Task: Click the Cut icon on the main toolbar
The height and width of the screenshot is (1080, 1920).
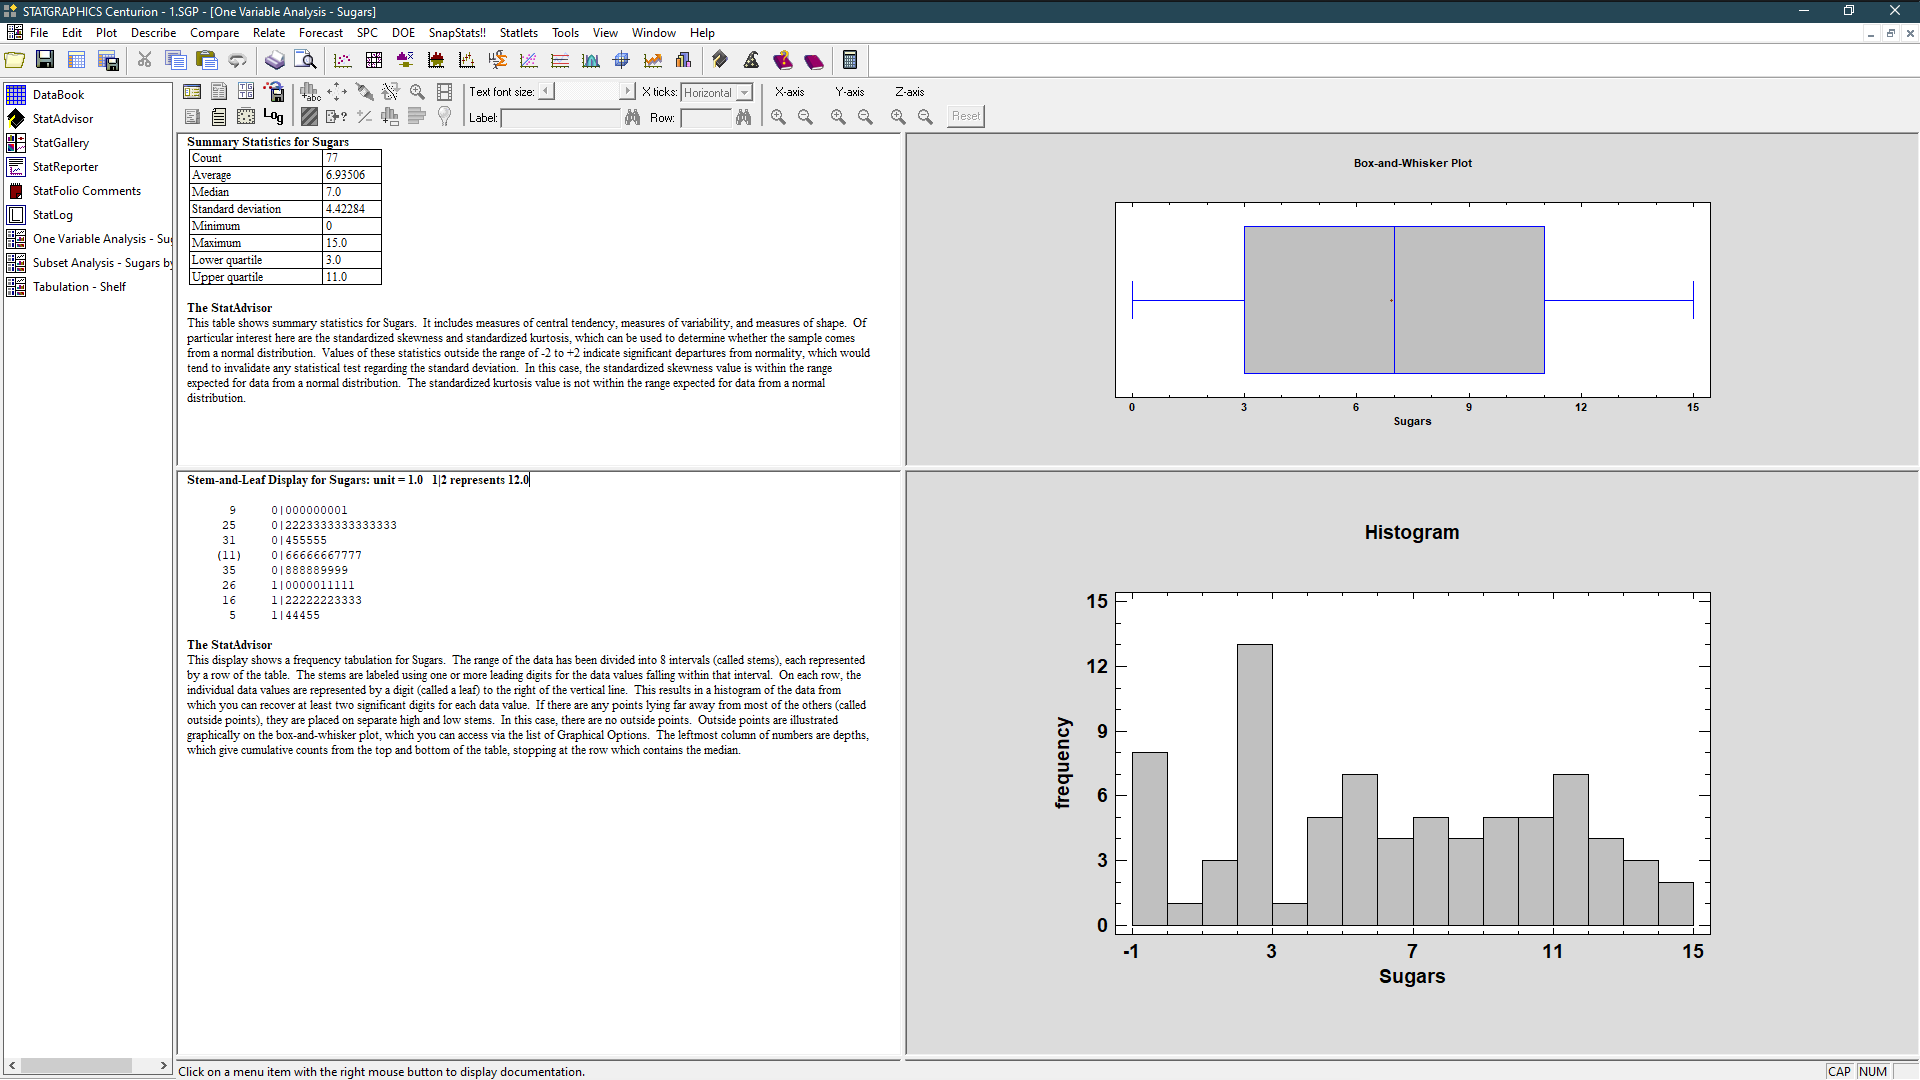Action: point(144,60)
